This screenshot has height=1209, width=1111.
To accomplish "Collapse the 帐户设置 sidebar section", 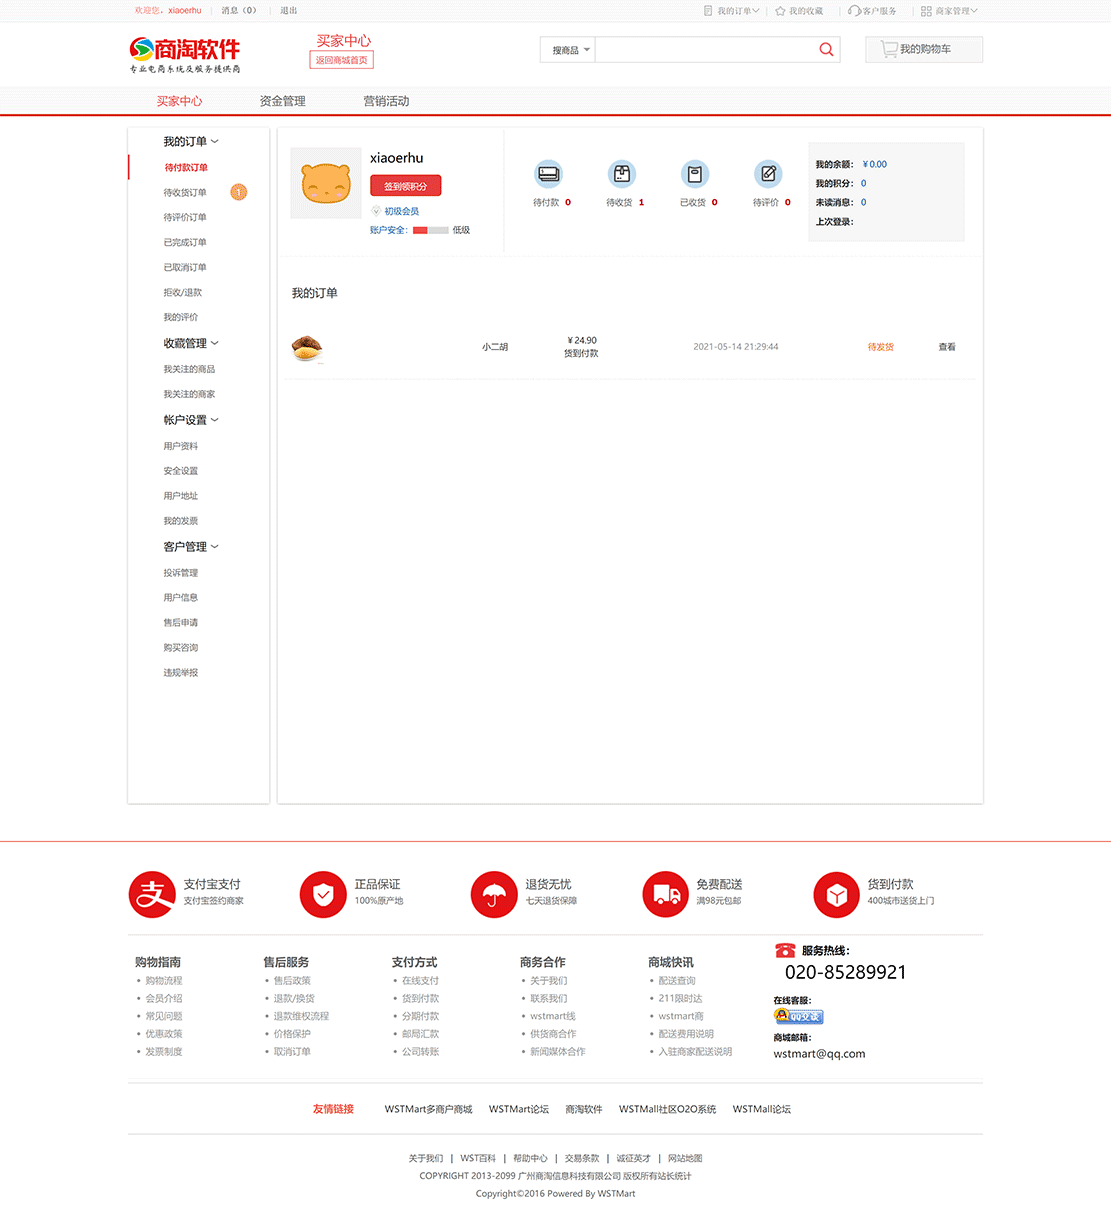I will coord(190,420).
